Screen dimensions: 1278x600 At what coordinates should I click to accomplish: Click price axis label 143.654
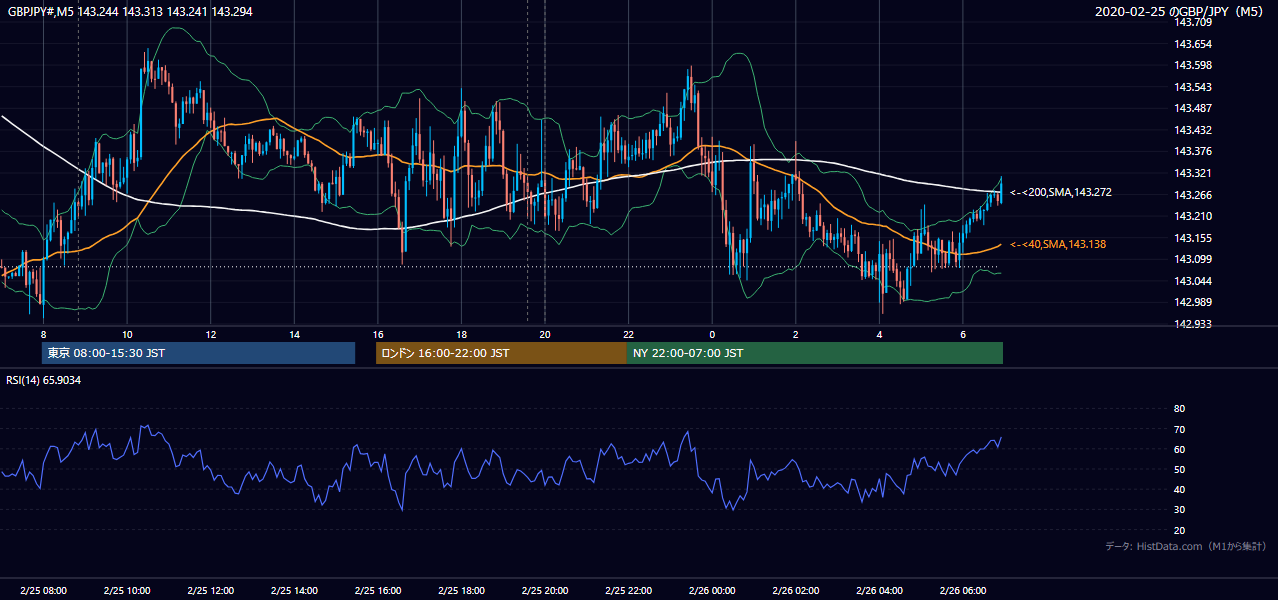(1192, 44)
